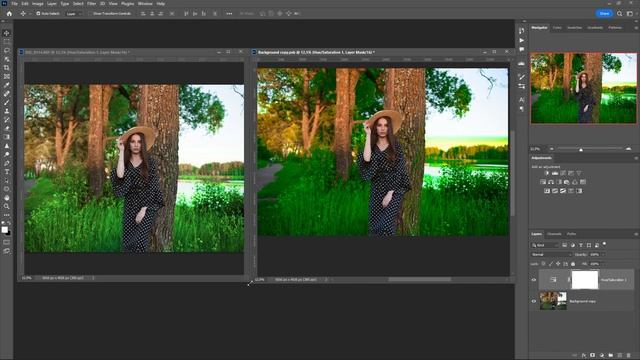Open the Kind filter dropdown in Layers
The height and width of the screenshot is (360, 640).
(544, 245)
